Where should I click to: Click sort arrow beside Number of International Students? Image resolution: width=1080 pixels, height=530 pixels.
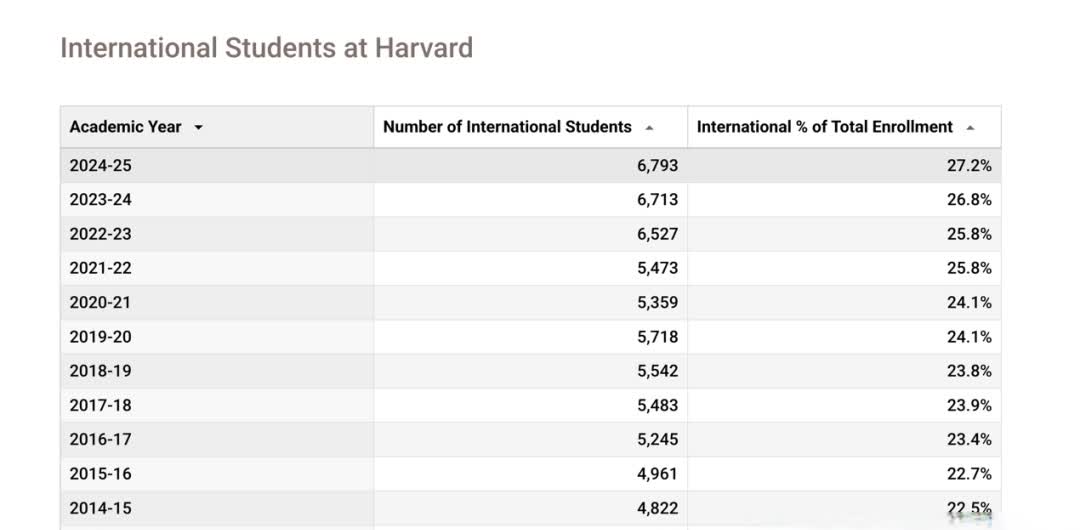[649, 128]
